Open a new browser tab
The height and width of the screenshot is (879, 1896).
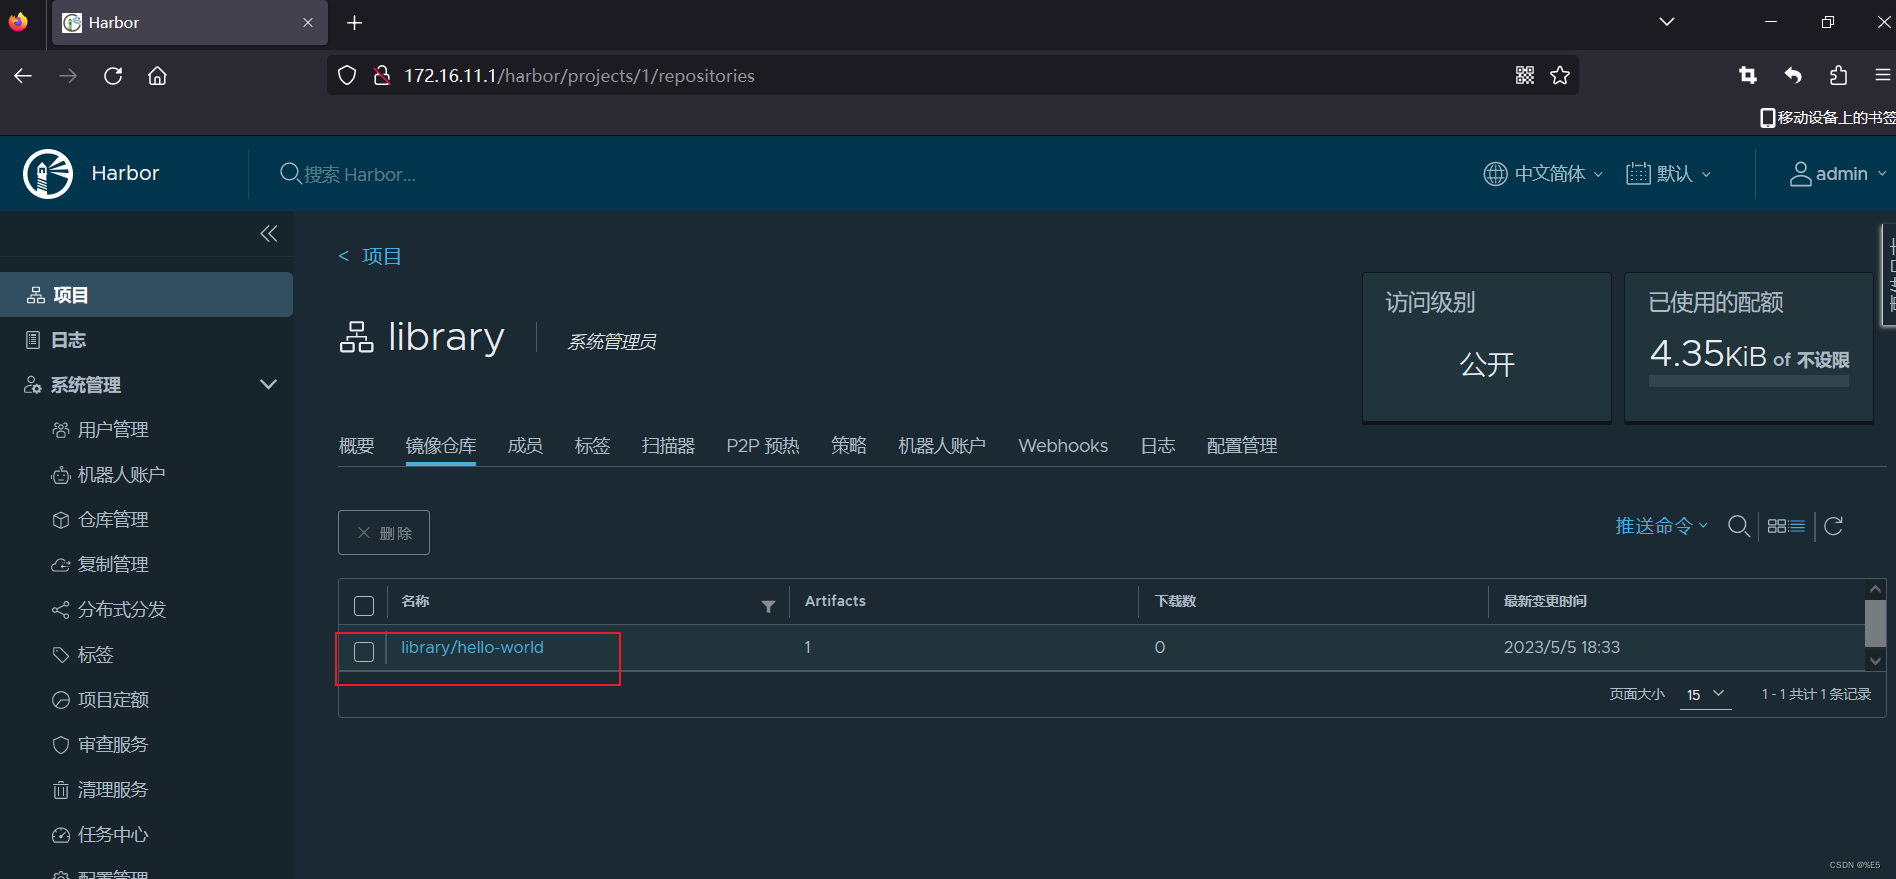click(x=354, y=22)
